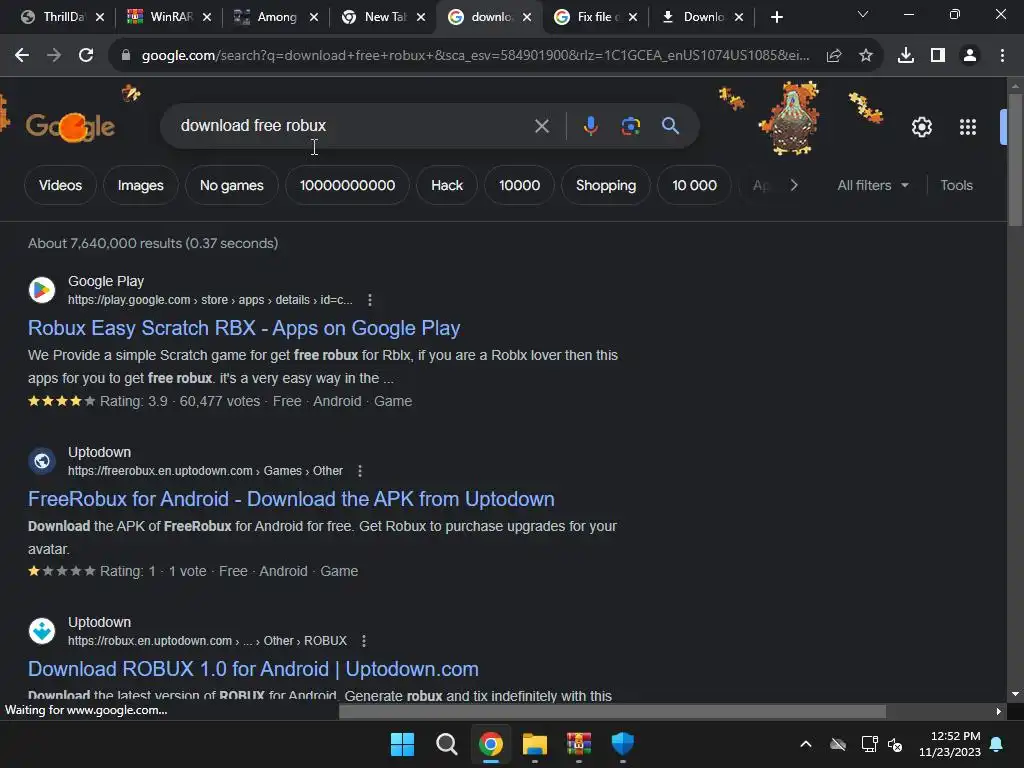This screenshot has height=768, width=1024.
Task: Click the address bar URL
Action: tap(475, 56)
